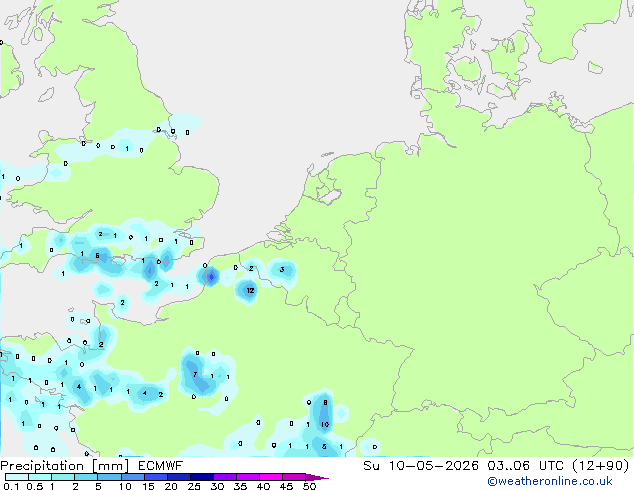Click the '10' precipitation value on the map
Viewport: 634px width, 490px height.
325,425
